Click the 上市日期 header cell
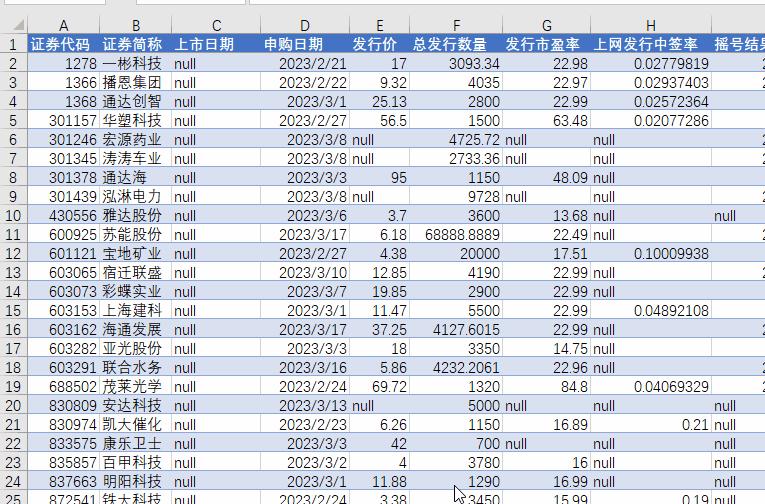Screen dimensions: 765x504 (x=216, y=44)
